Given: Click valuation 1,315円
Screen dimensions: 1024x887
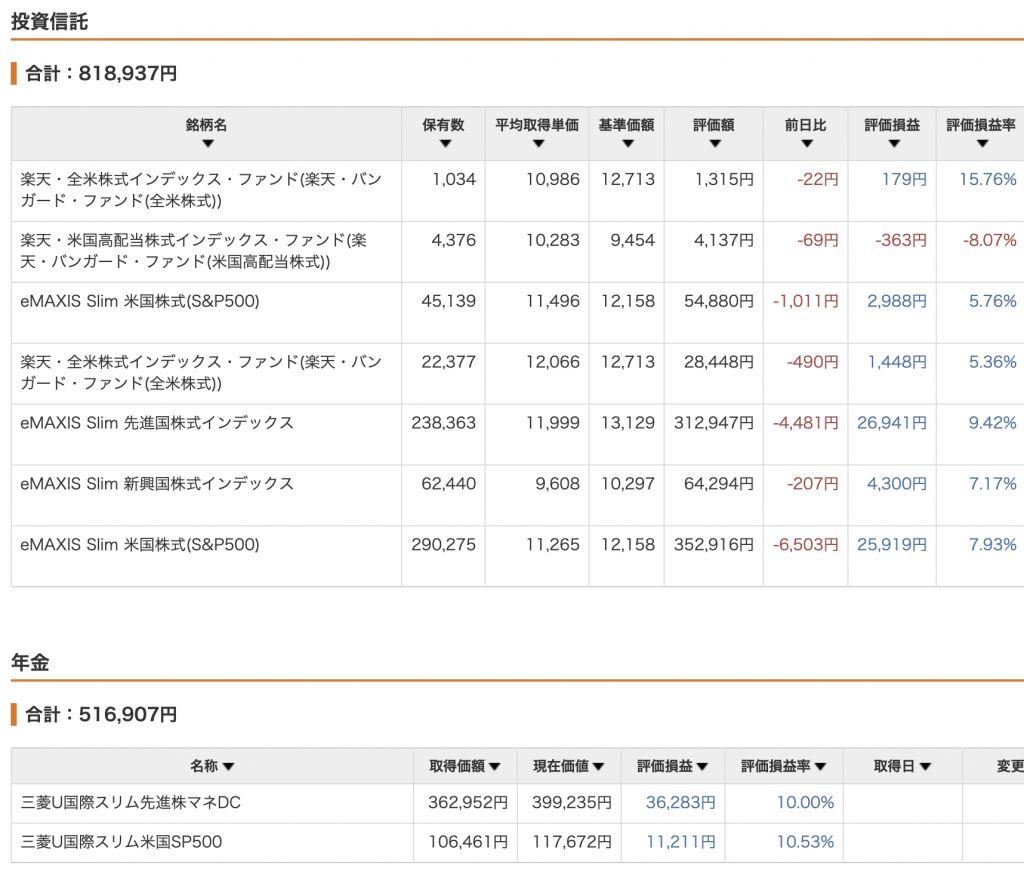Looking at the screenshot, I should point(724,180).
